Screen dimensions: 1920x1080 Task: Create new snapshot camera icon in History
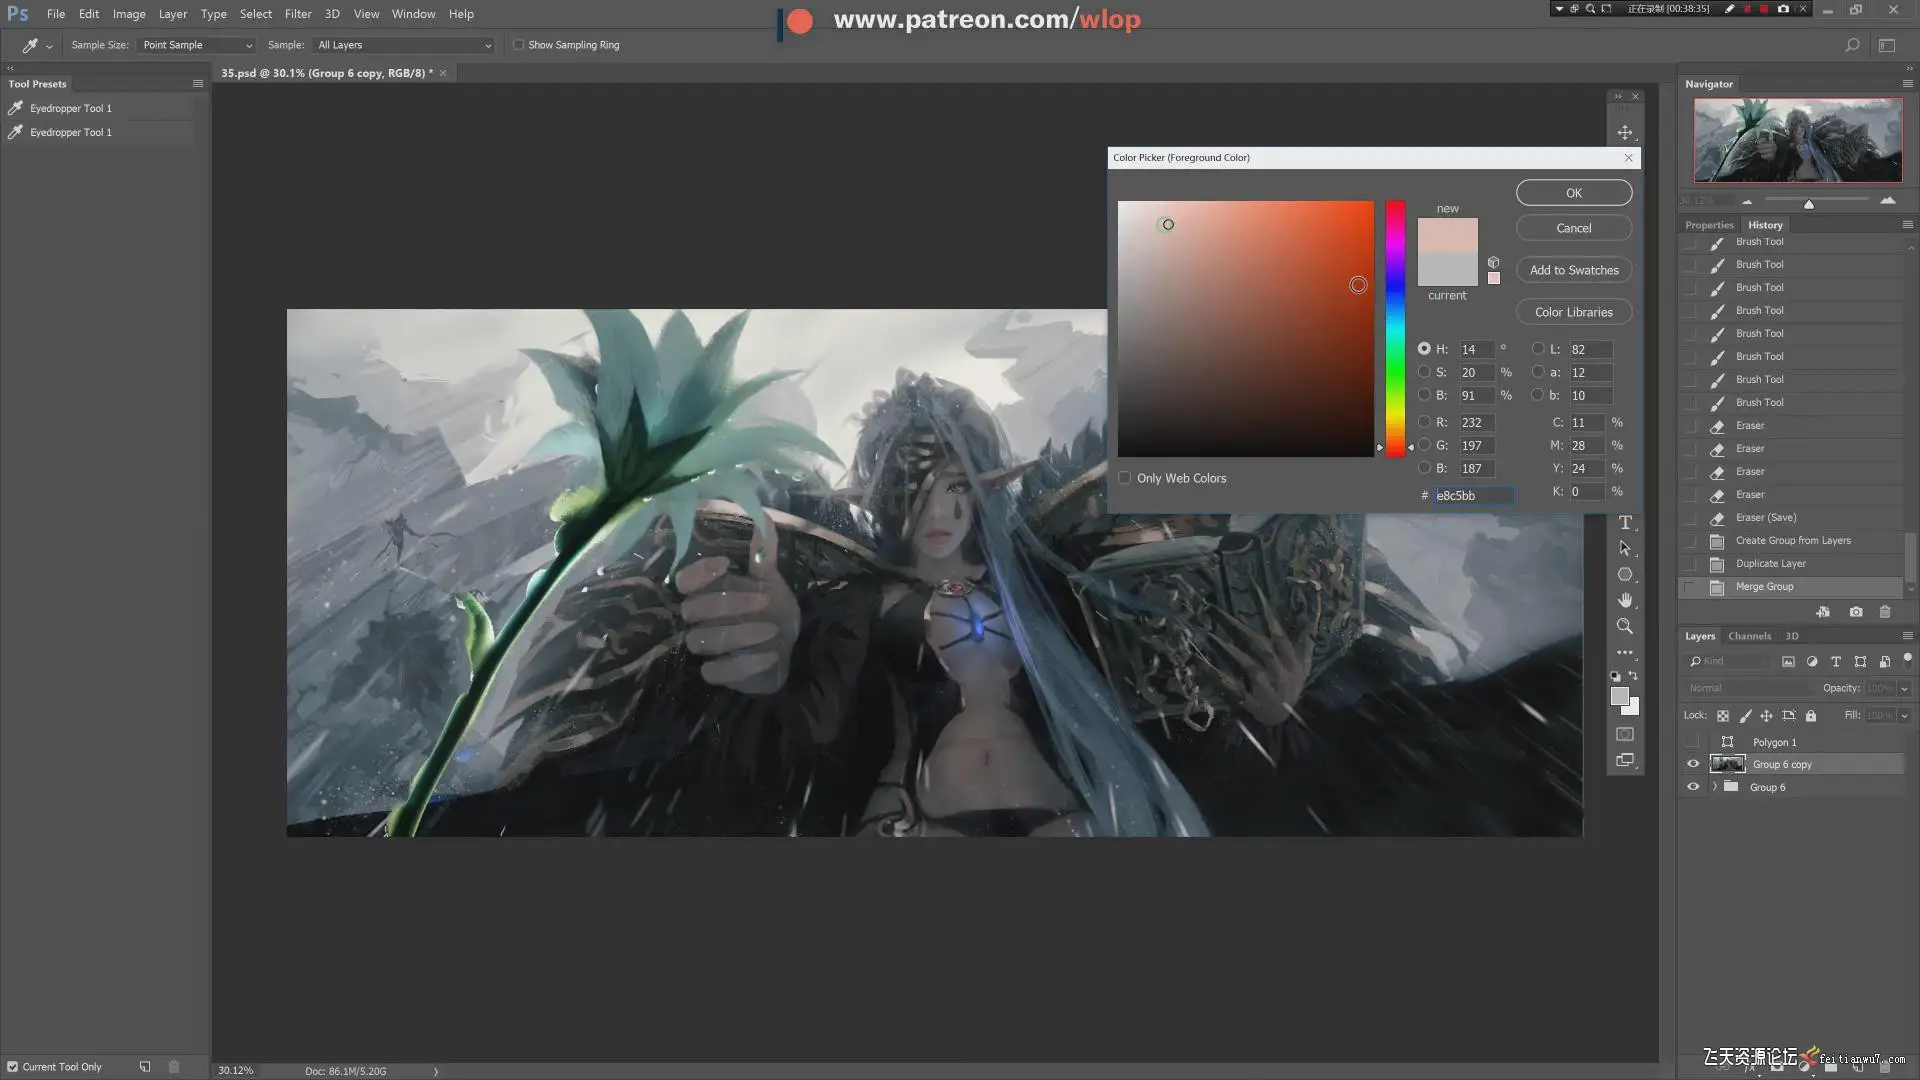pos(1856,612)
